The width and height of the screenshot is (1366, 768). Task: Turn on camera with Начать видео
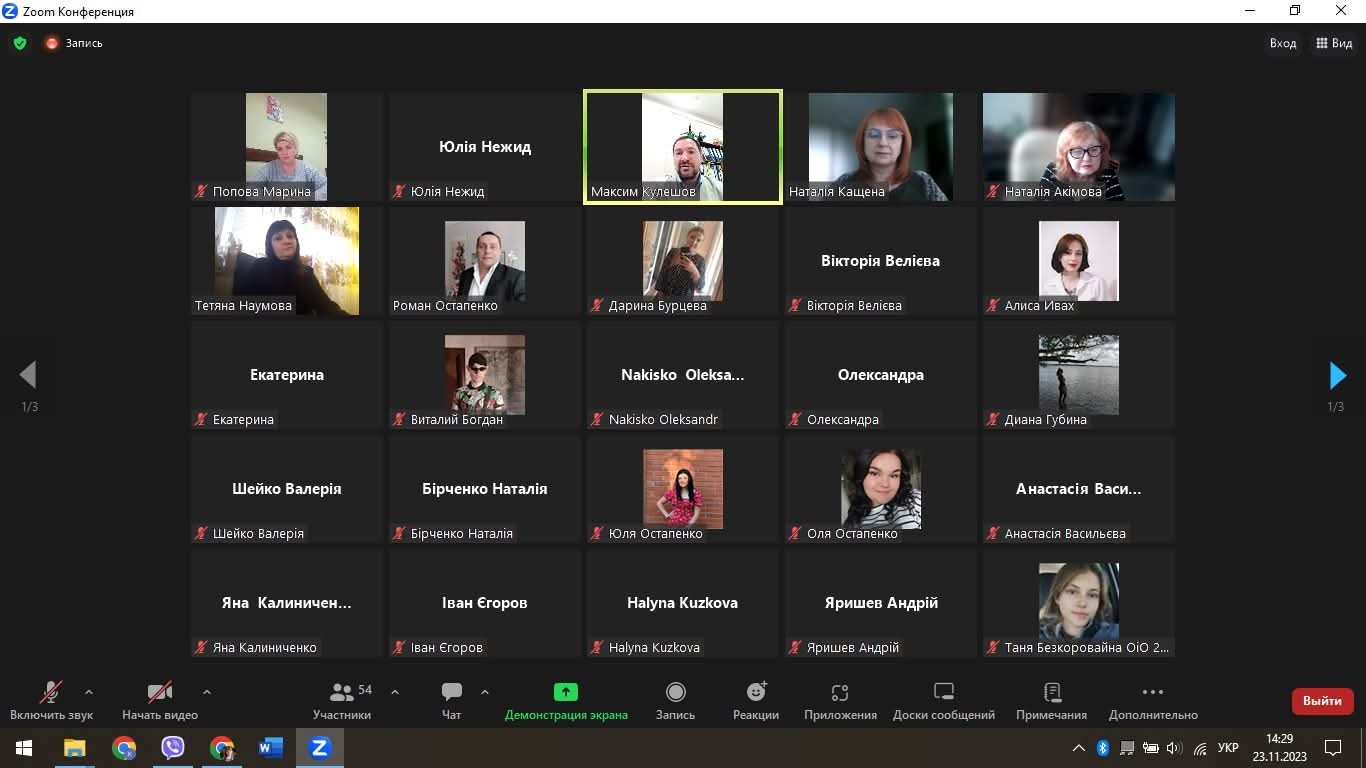[160, 699]
